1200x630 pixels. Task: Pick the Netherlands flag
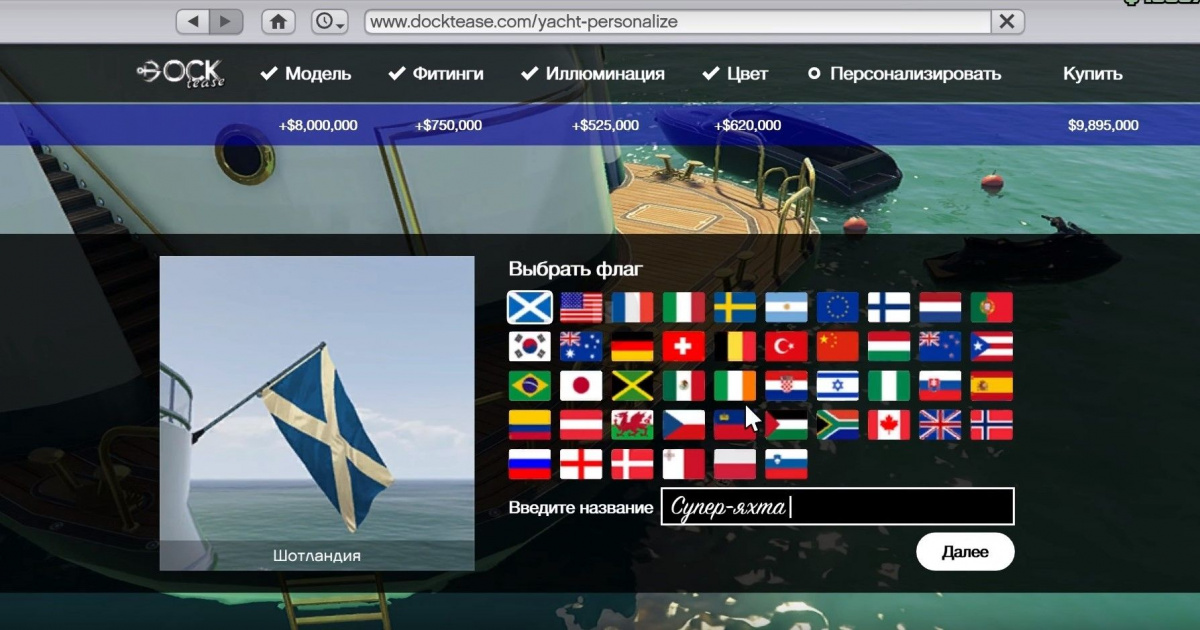click(x=941, y=307)
